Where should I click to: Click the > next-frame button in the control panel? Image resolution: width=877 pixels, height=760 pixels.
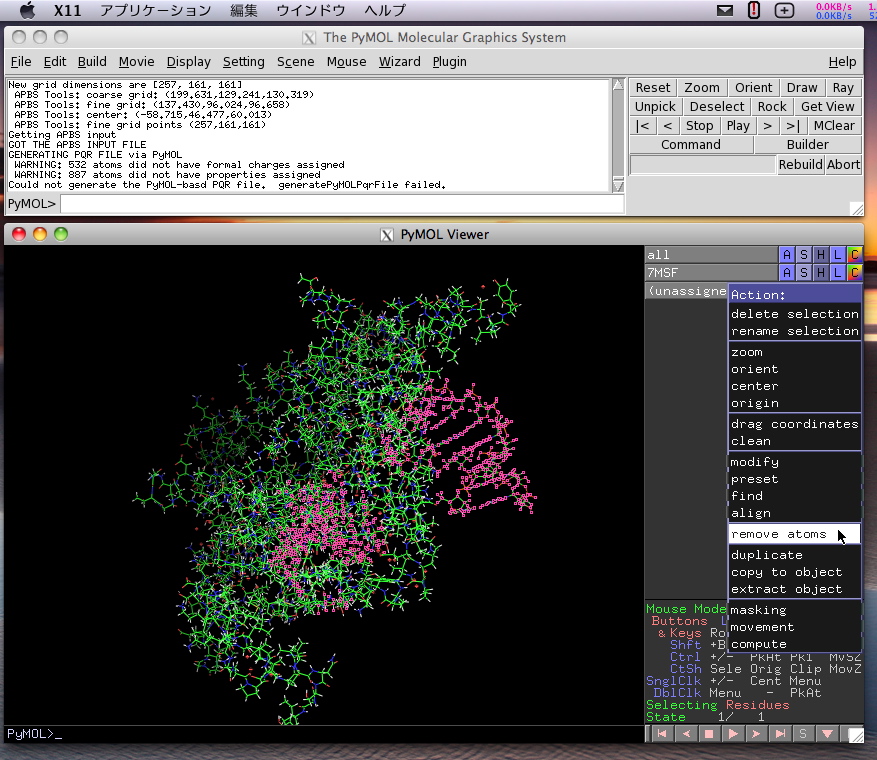(x=767, y=126)
